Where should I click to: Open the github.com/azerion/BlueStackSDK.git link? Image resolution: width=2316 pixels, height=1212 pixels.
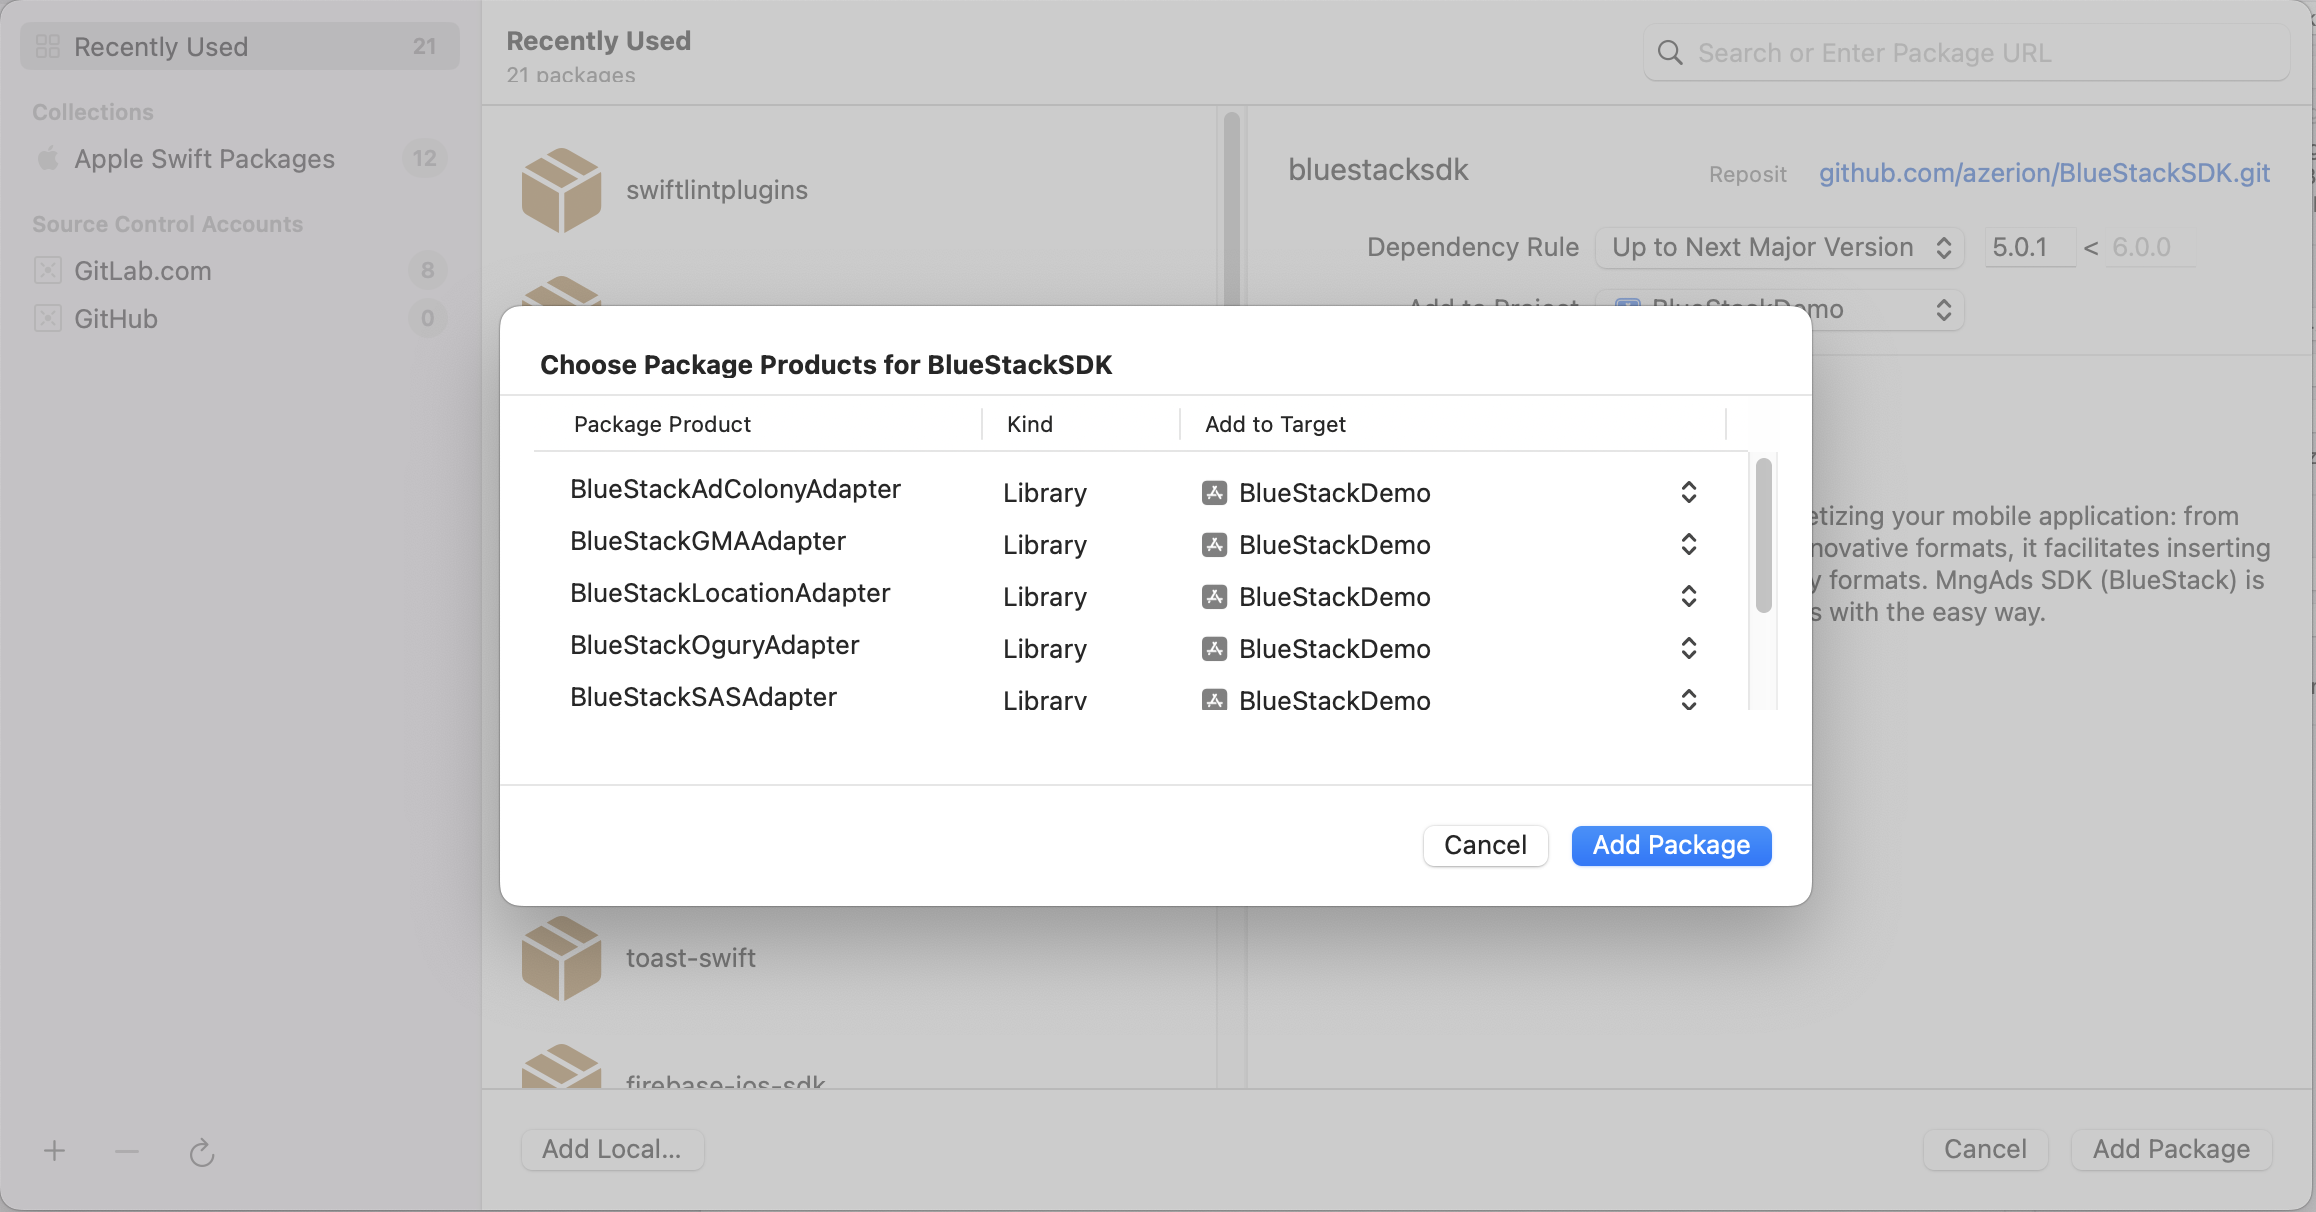pos(2044,173)
